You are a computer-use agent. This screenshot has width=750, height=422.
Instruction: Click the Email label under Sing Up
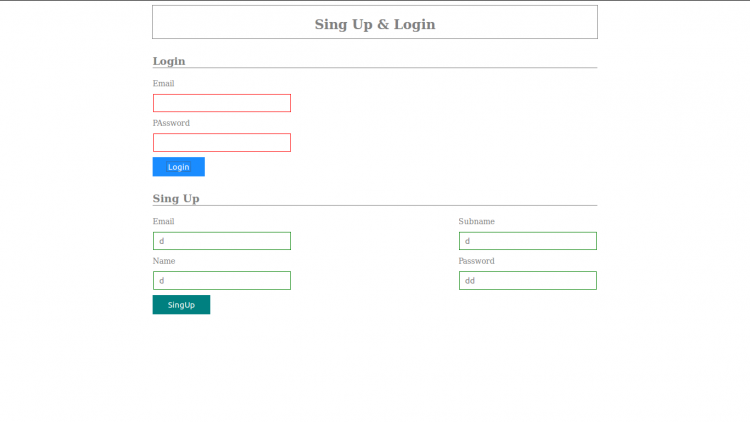(163, 221)
